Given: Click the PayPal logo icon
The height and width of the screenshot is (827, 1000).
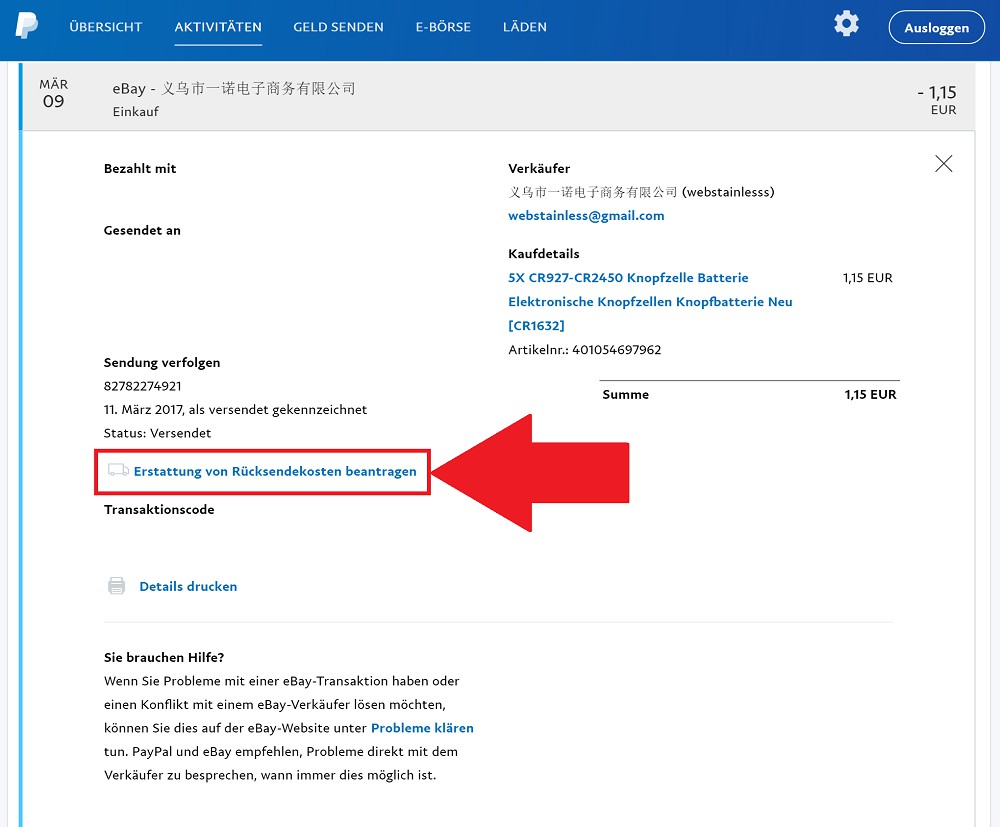Looking at the screenshot, I should (x=27, y=26).
